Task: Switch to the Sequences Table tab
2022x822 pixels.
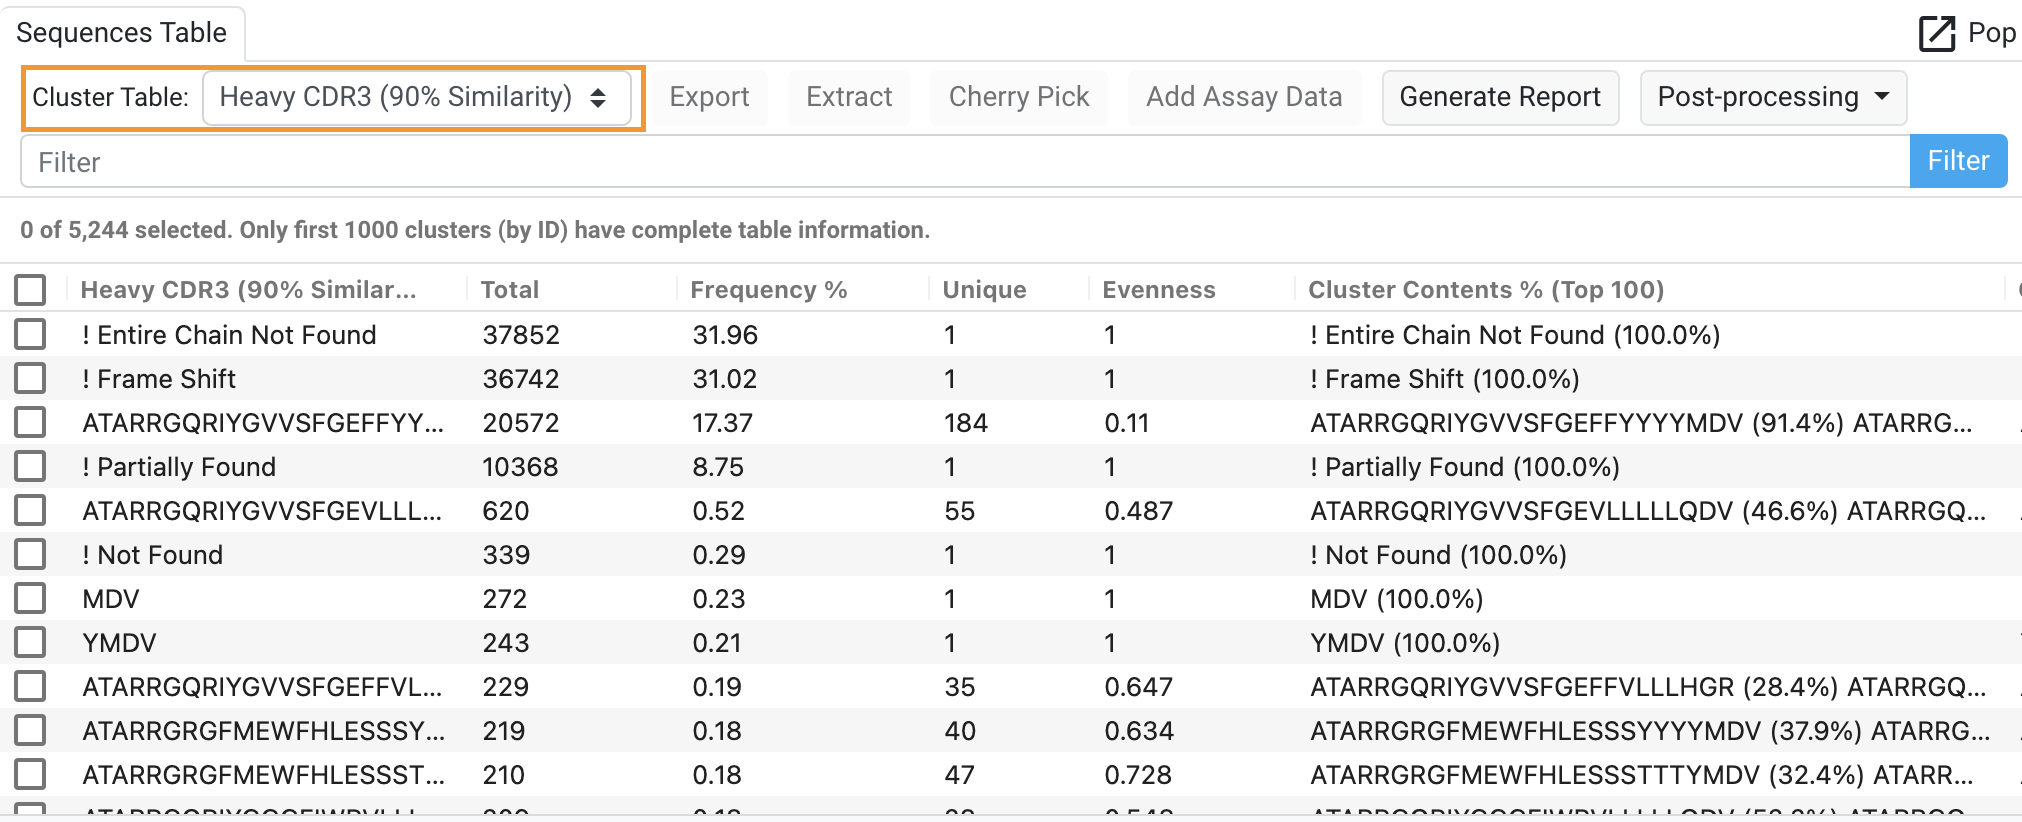Action: point(122,33)
